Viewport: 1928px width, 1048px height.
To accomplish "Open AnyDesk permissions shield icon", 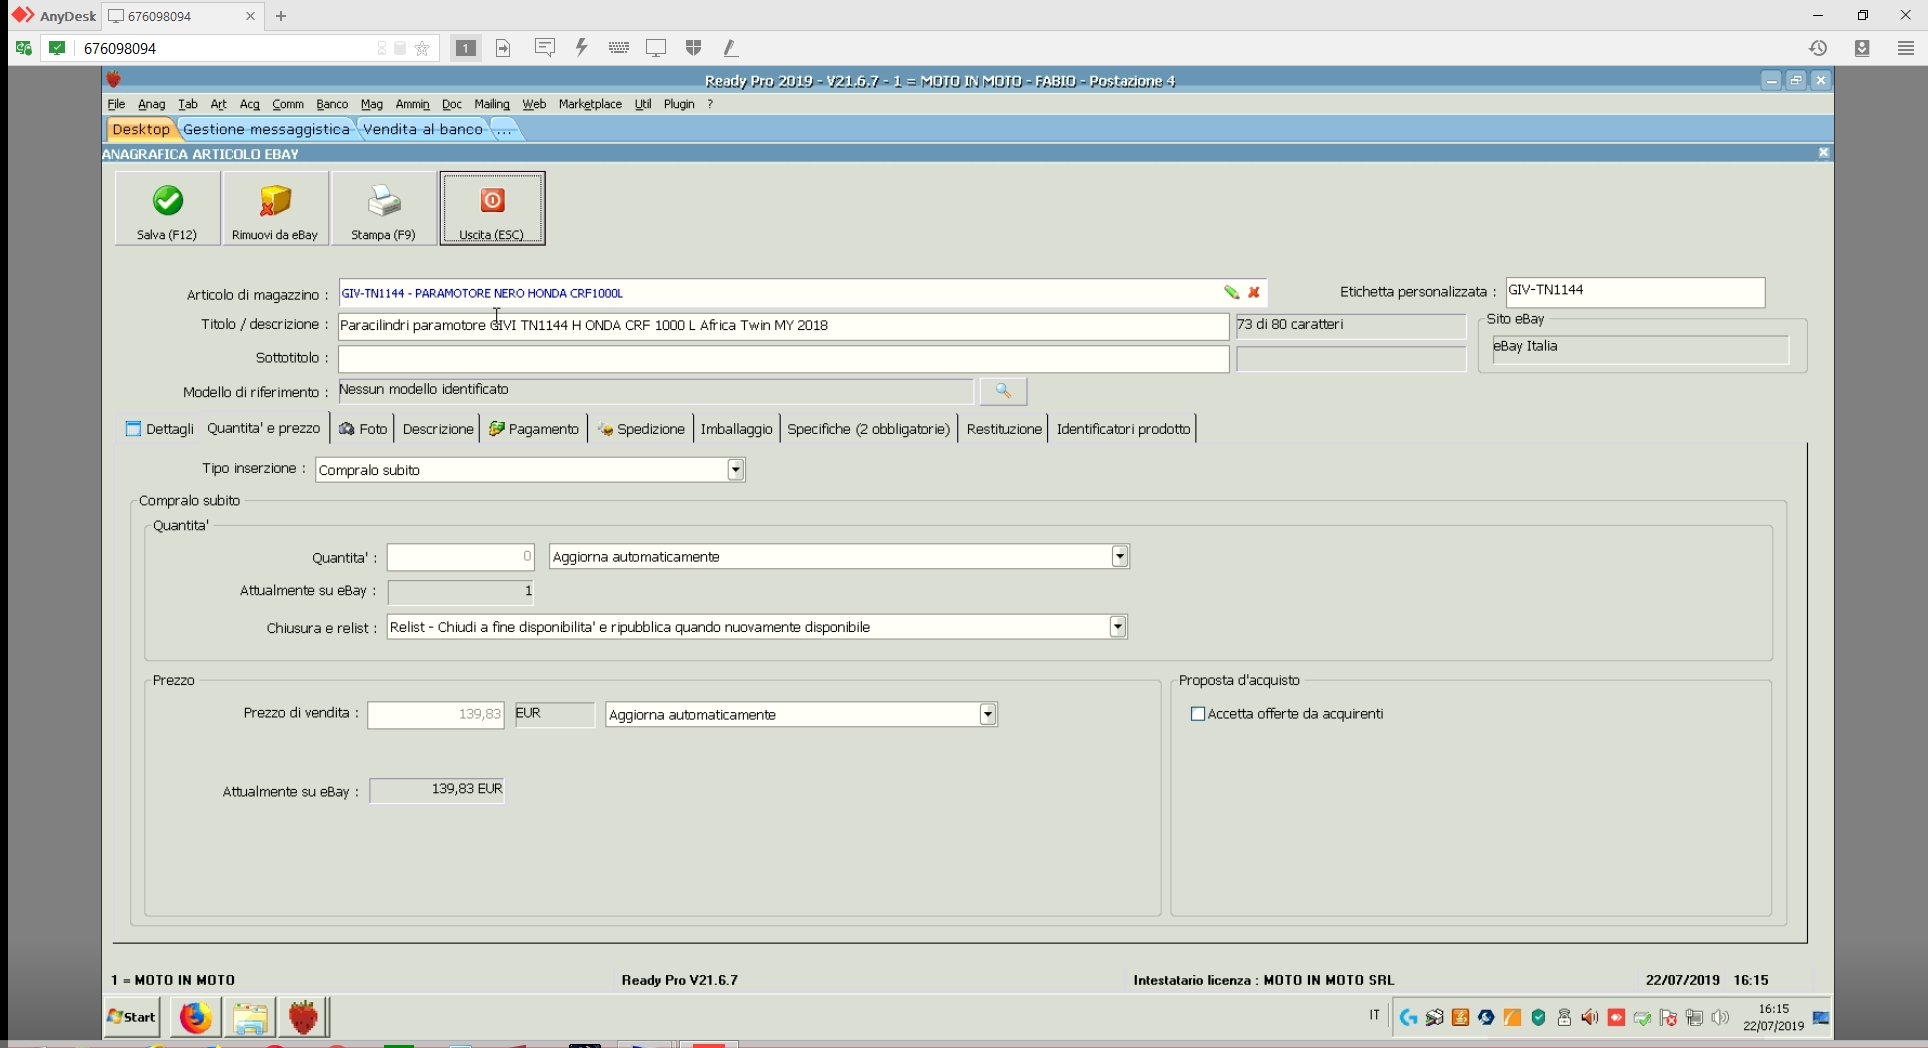I will [693, 48].
